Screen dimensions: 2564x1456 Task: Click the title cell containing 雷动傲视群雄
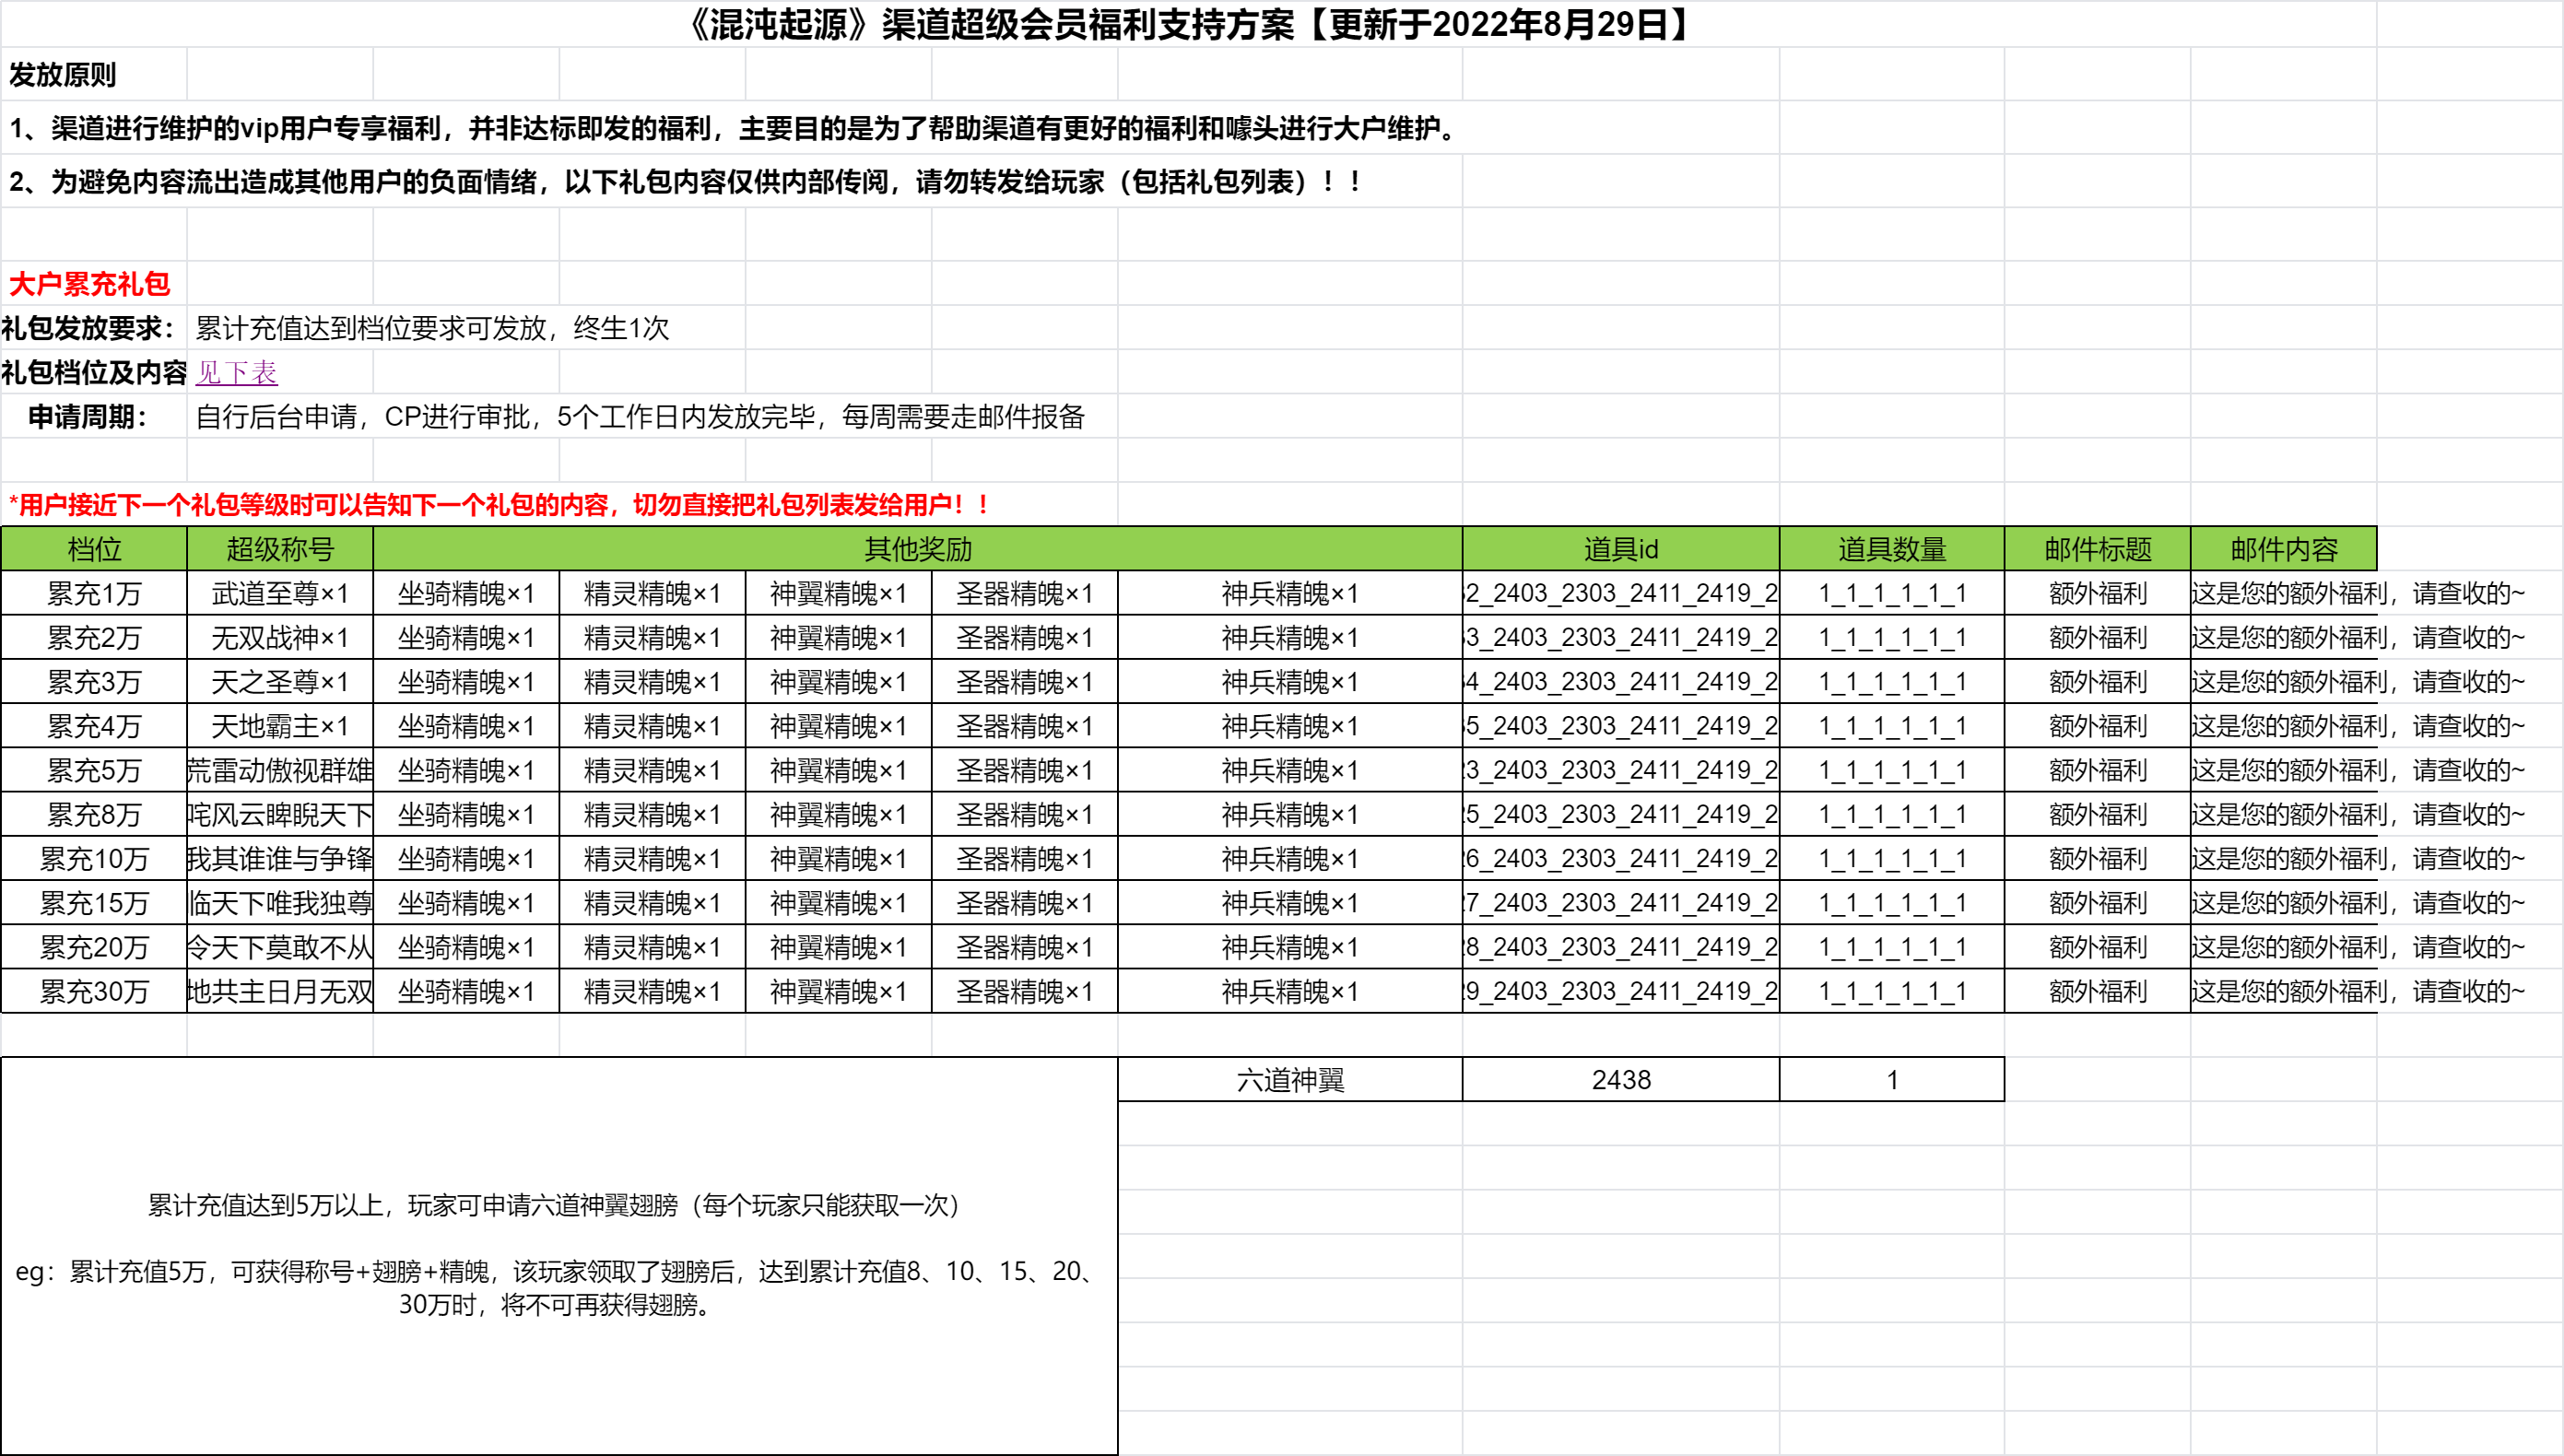[x=280, y=770]
